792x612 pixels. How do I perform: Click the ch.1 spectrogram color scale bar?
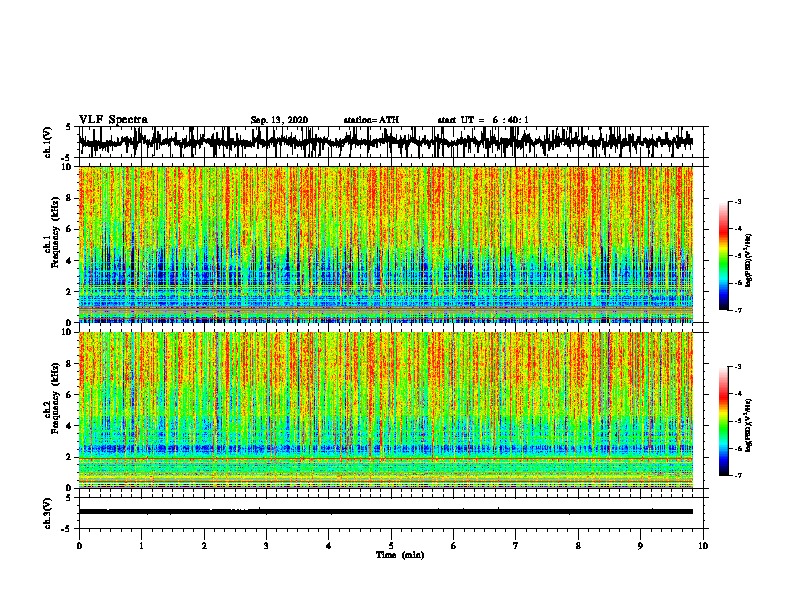[x=723, y=256]
